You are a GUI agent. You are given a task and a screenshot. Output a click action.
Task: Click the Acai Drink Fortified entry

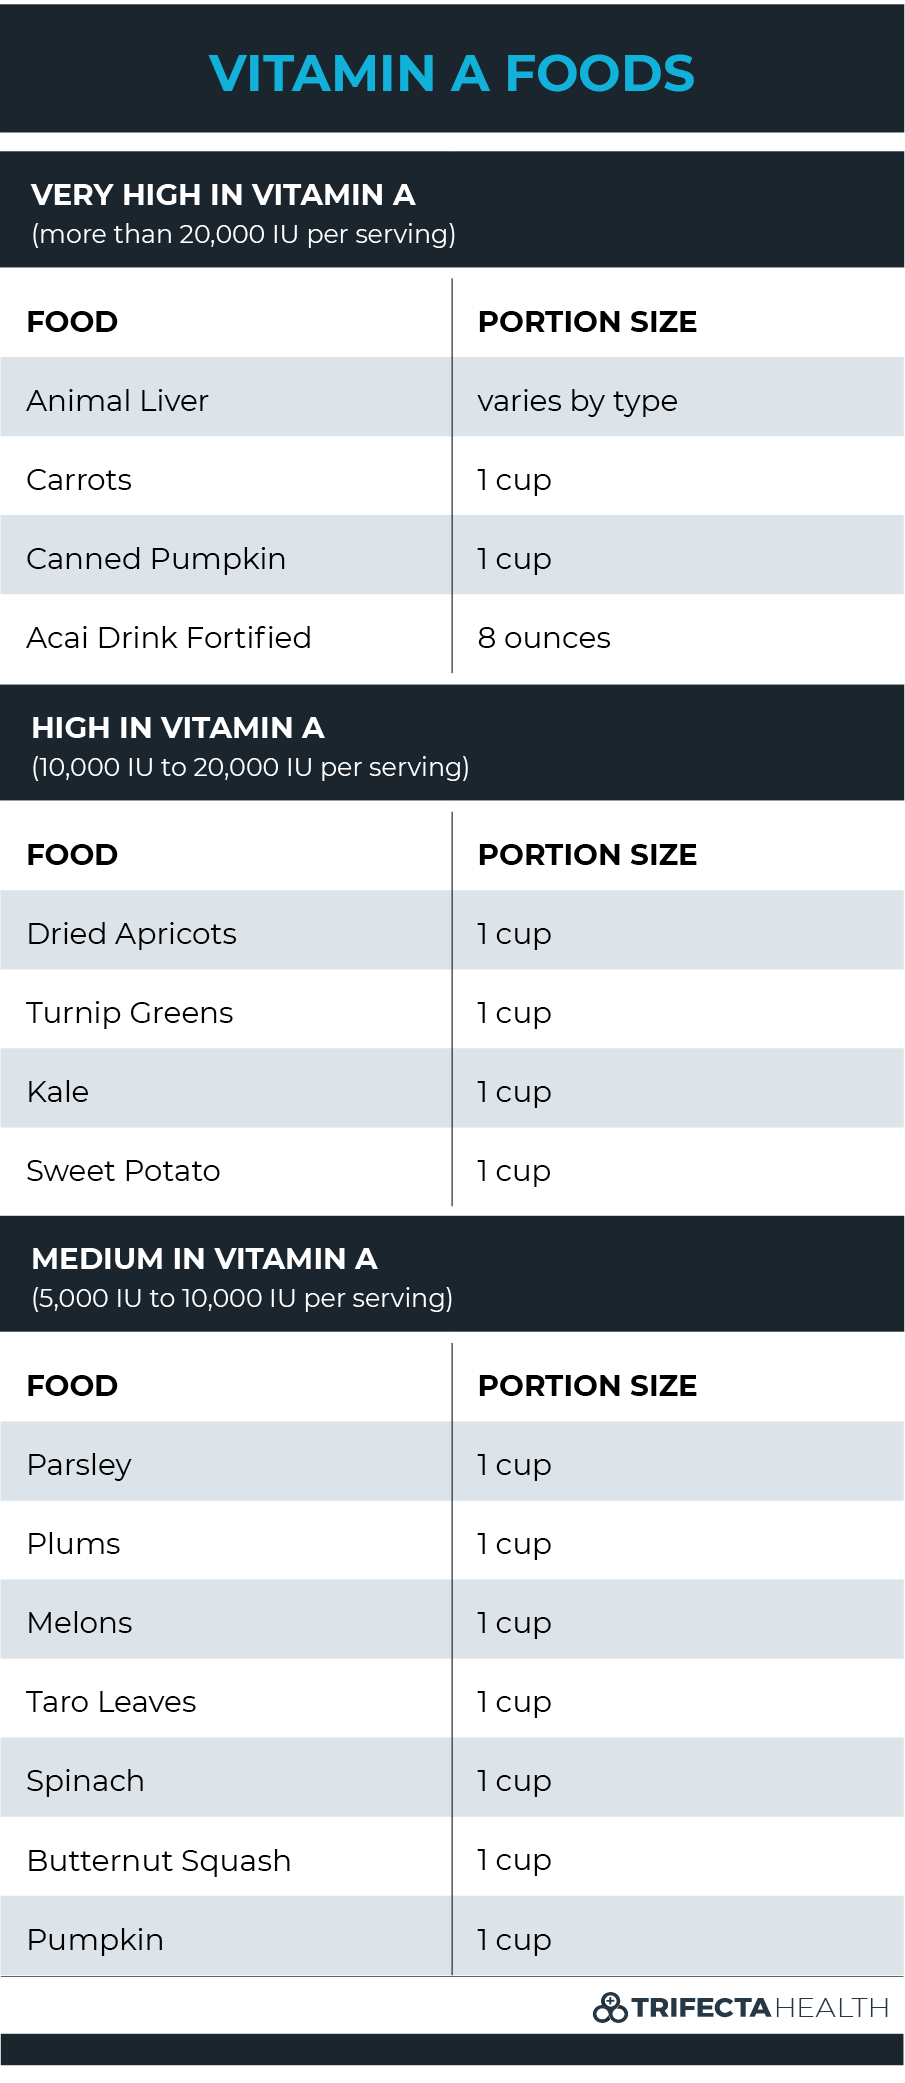tap(169, 638)
